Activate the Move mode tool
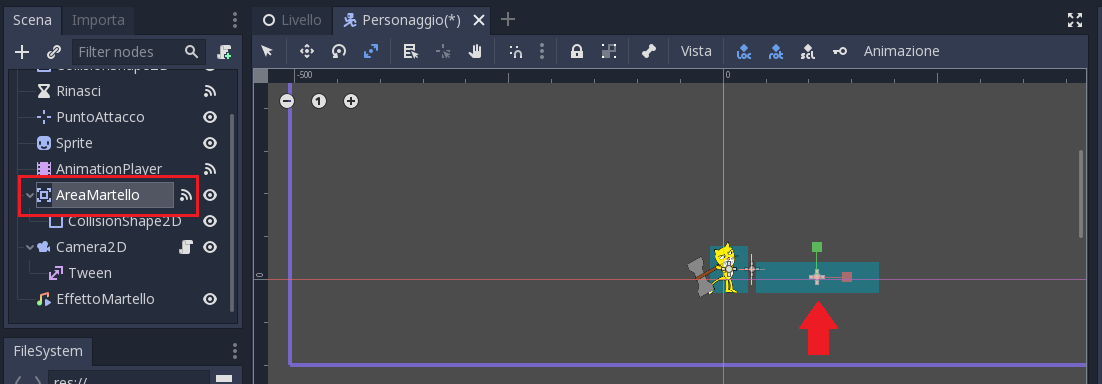This screenshot has width=1102, height=384. click(x=306, y=51)
